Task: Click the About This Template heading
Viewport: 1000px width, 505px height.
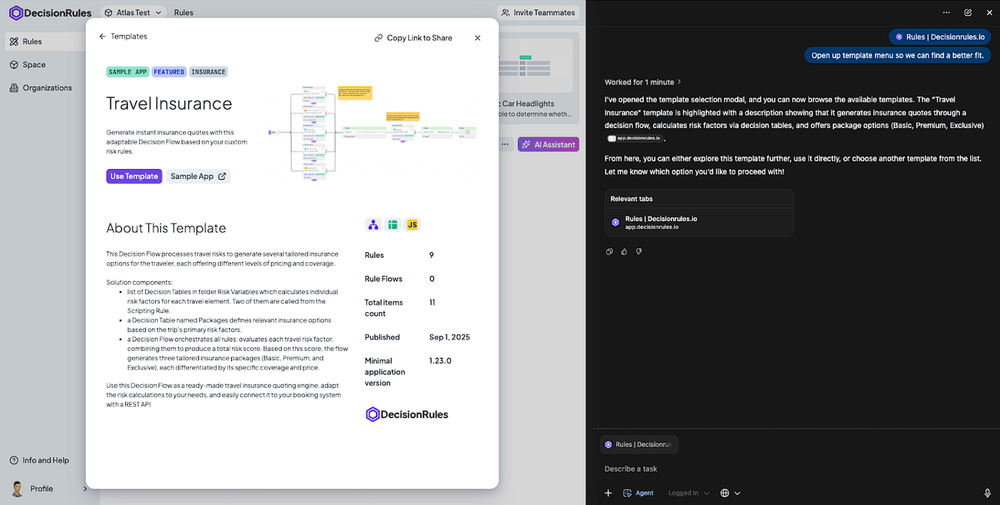Action: pos(166,228)
